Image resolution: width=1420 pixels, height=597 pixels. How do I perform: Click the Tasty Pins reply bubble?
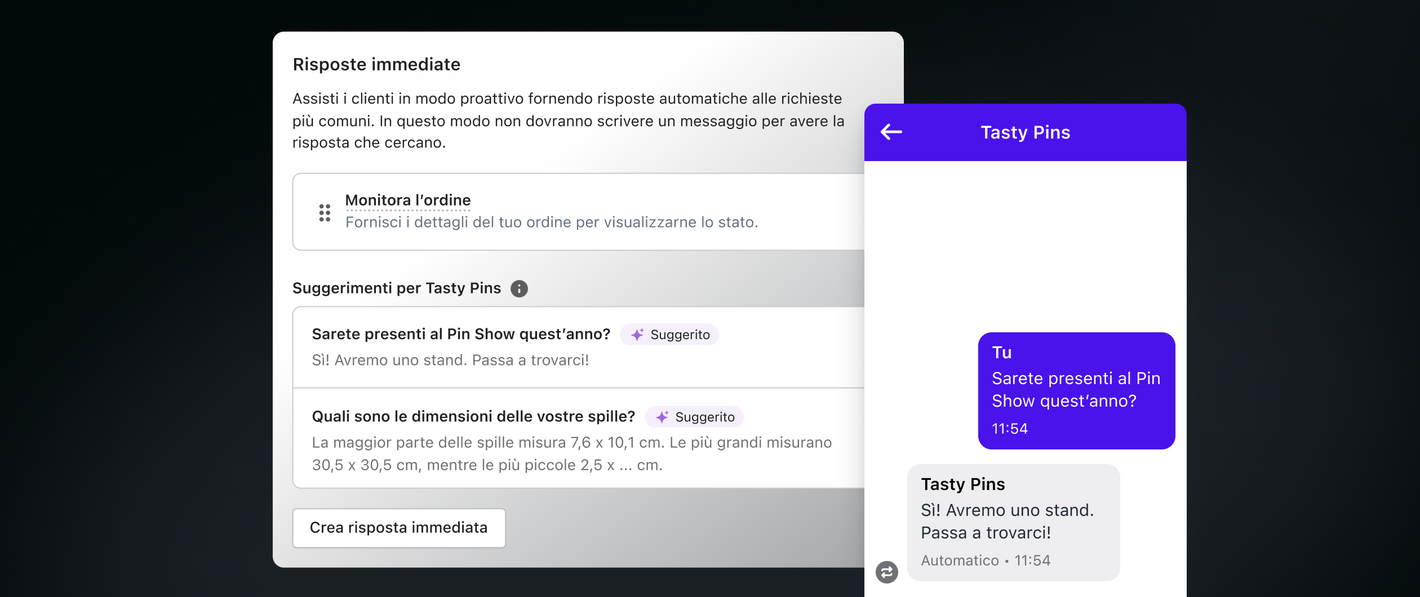[x=1013, y=522]
